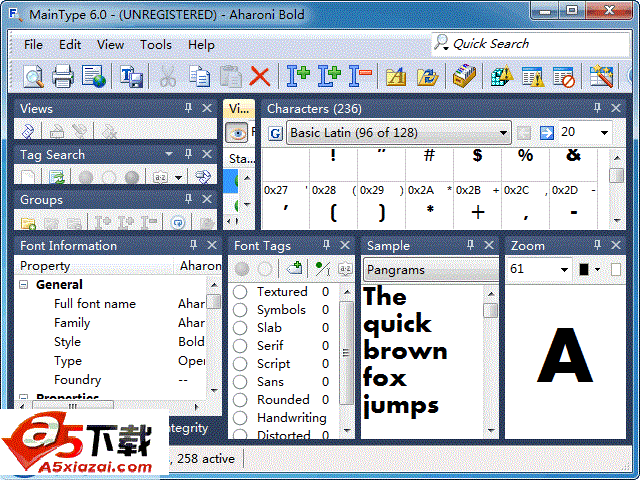Click the report warning toolbar icon
This screenshot has width=640, height=480.
point(533,76)
